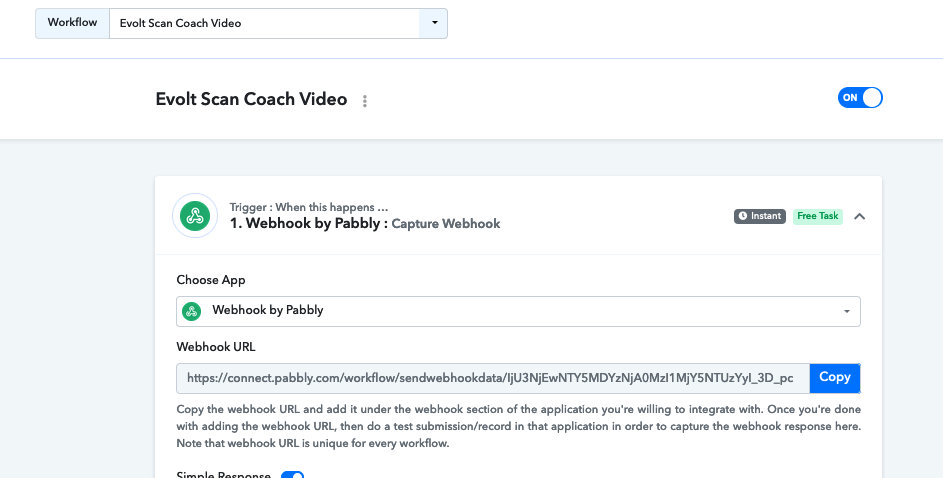Click the green Webhook trigger icon in header
Screen dimensions: 943x478
[x=195, y=216]
